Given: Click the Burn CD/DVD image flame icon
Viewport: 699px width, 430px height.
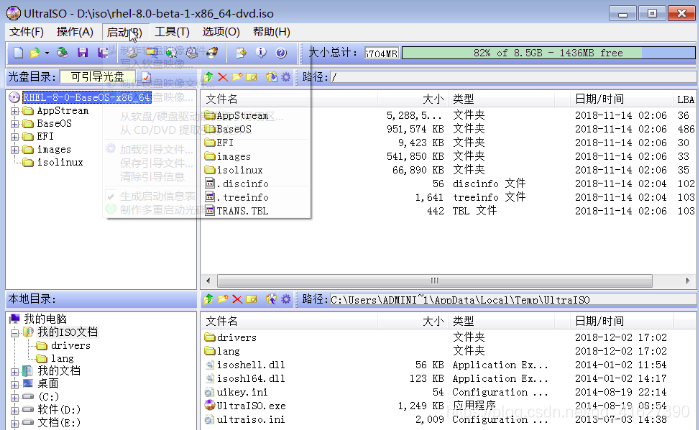Looking at the screenshot, I should pos(213,53).
